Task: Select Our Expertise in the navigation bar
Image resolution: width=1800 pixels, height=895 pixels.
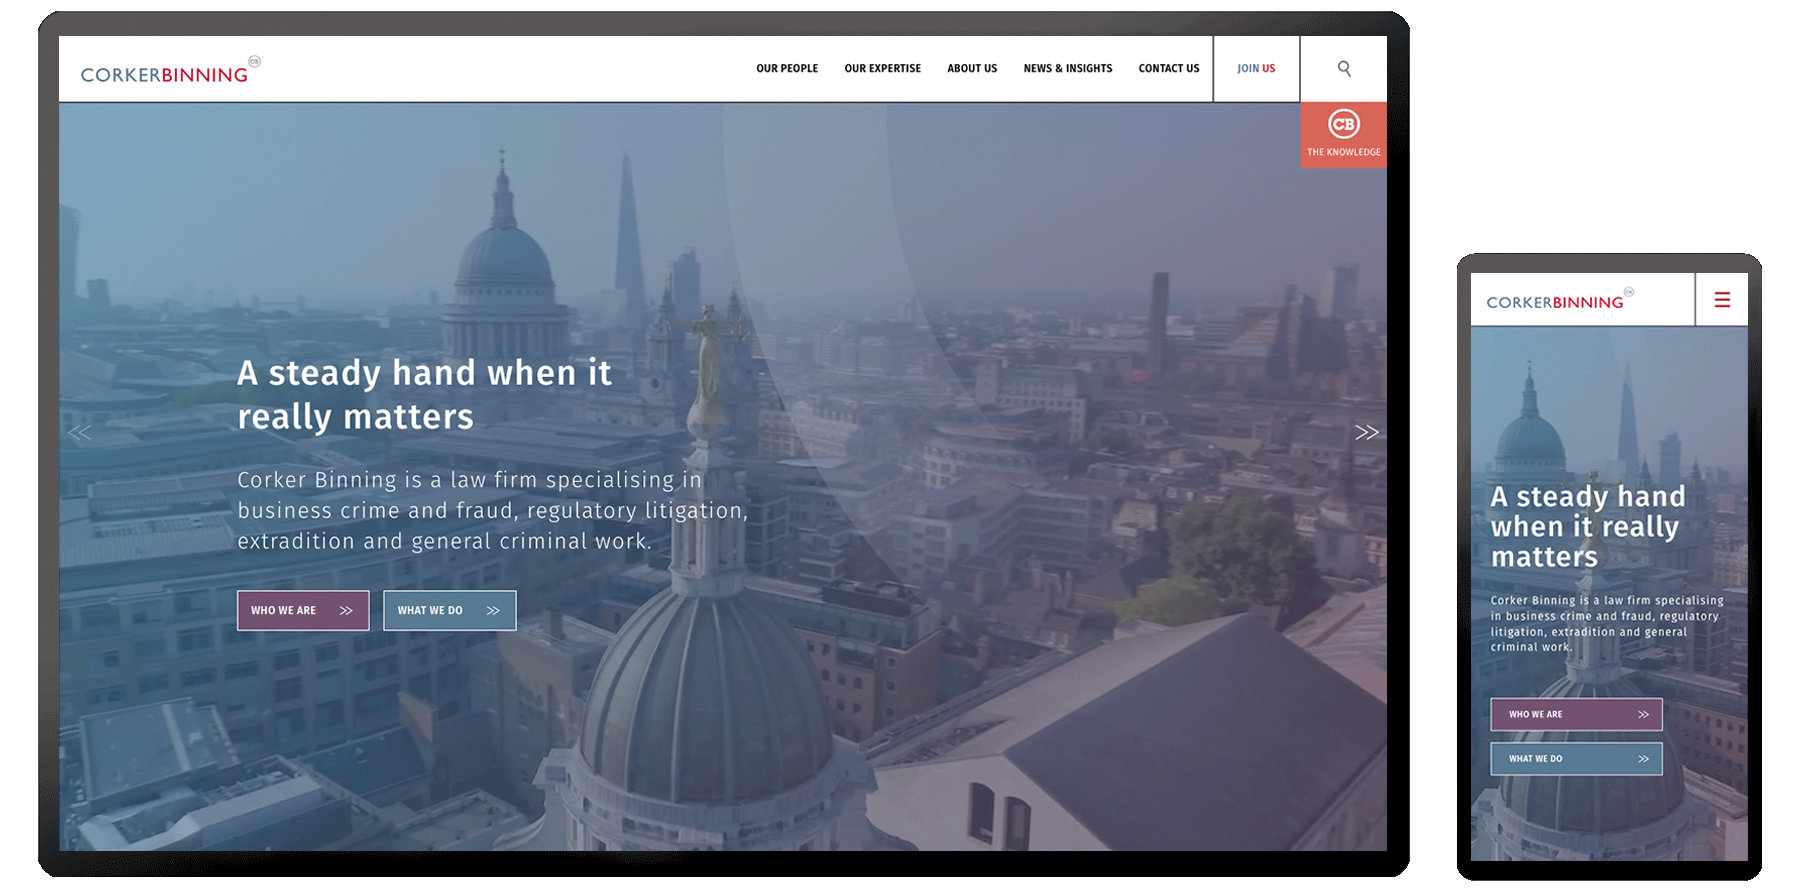Action: coord(882,69)
